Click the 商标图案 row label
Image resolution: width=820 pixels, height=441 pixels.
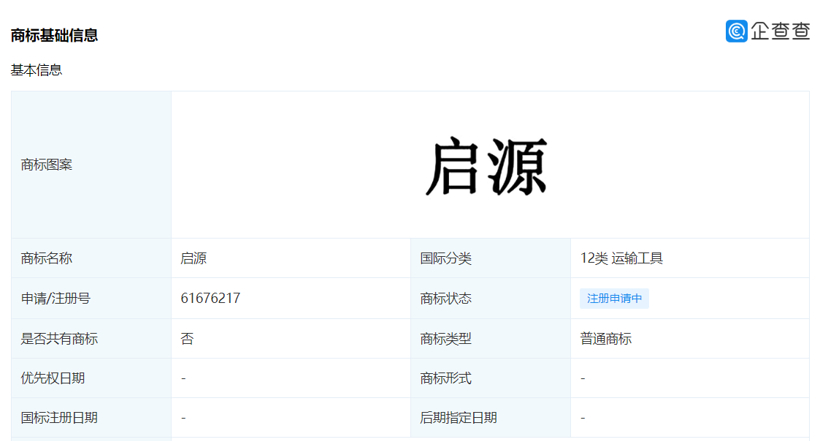[46, 164]
